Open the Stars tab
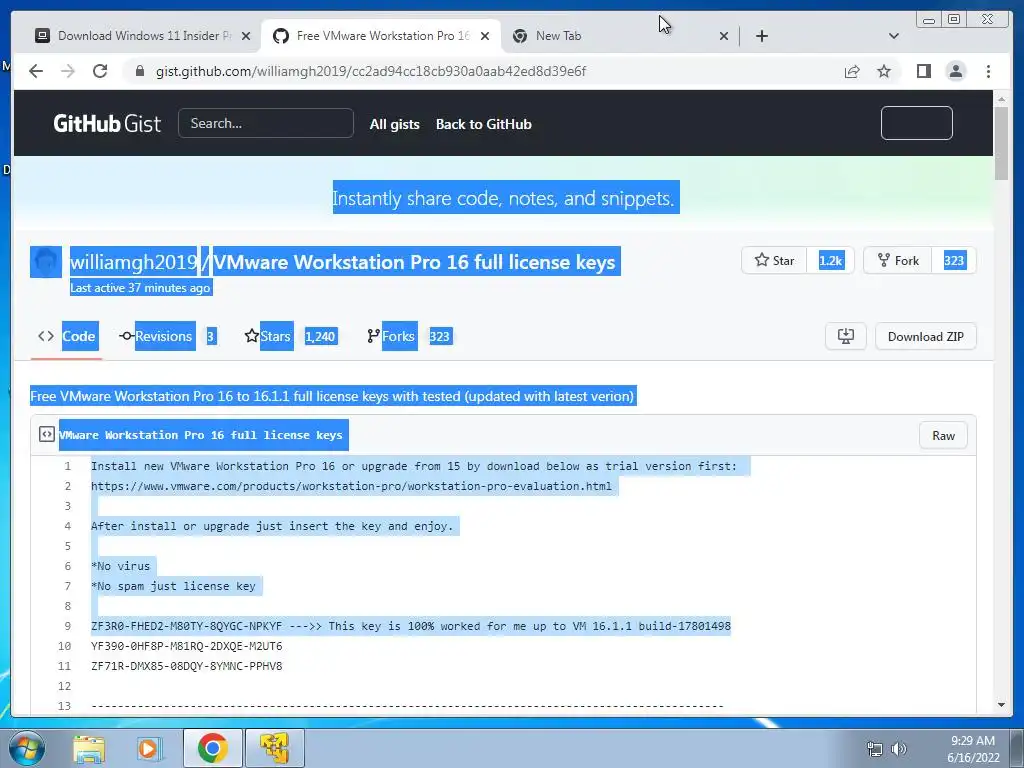Screen dimensions: 1024x768 pos(291,336)
